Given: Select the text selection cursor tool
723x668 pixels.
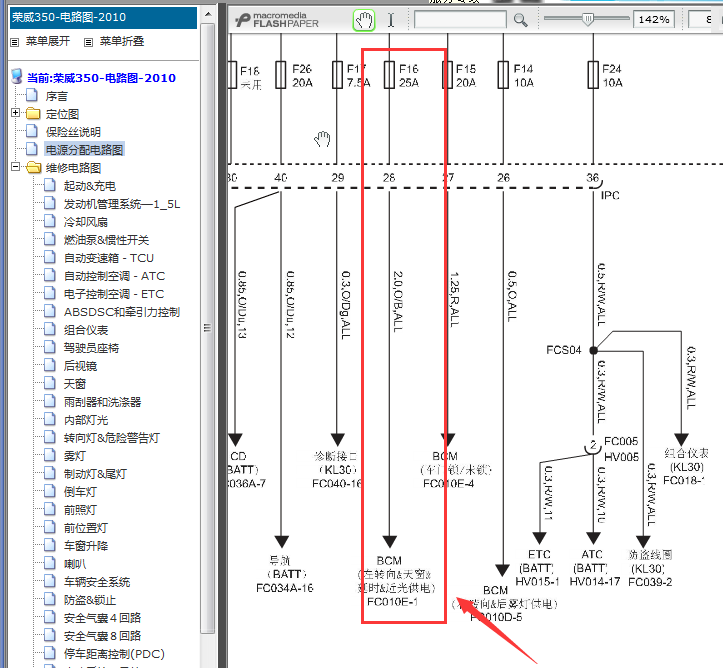Looking at the screenshot, I should click(x=391, y=20).
